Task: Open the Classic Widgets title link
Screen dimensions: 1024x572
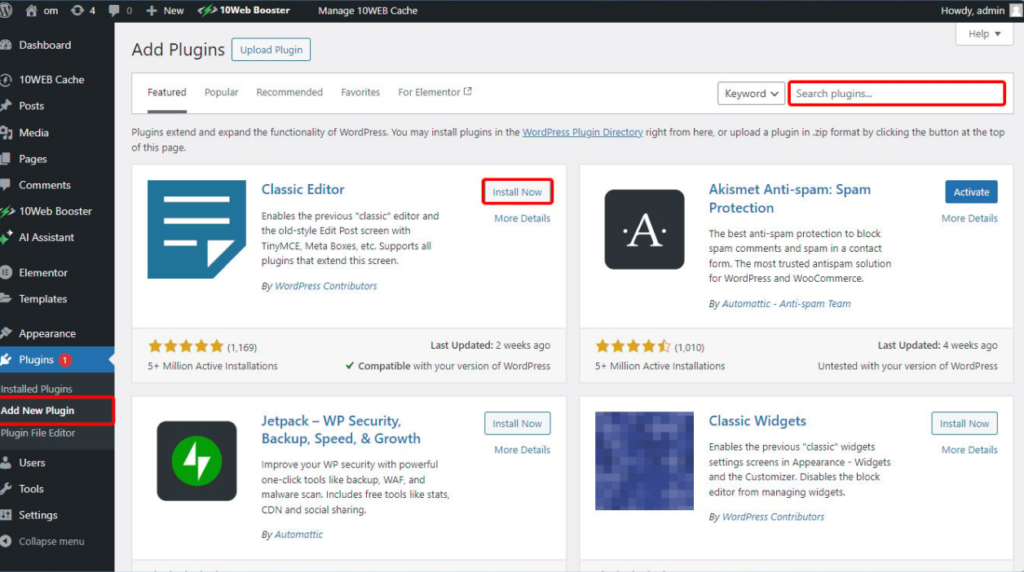Action: 758,421
